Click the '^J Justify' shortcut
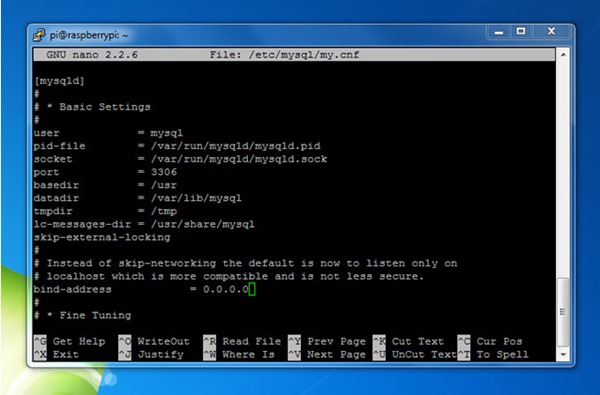600x395 pixels. (151, 355)
